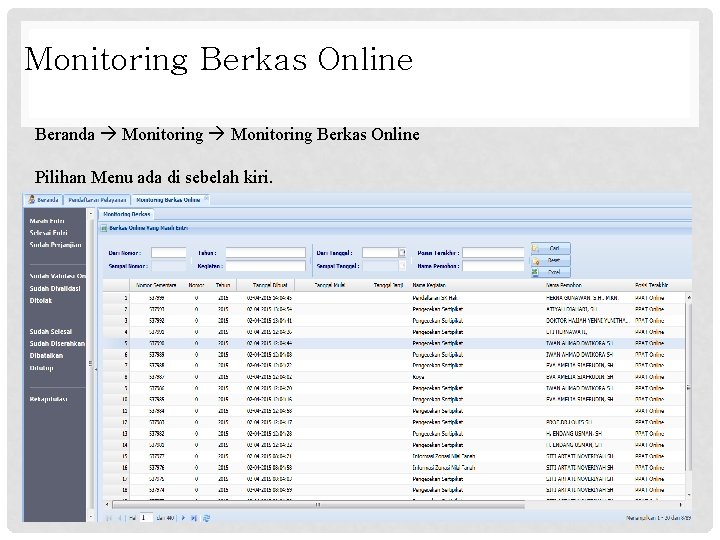Open the Monitoring Berkas inner tab
The image size is (720, 540).
point(126,214)
